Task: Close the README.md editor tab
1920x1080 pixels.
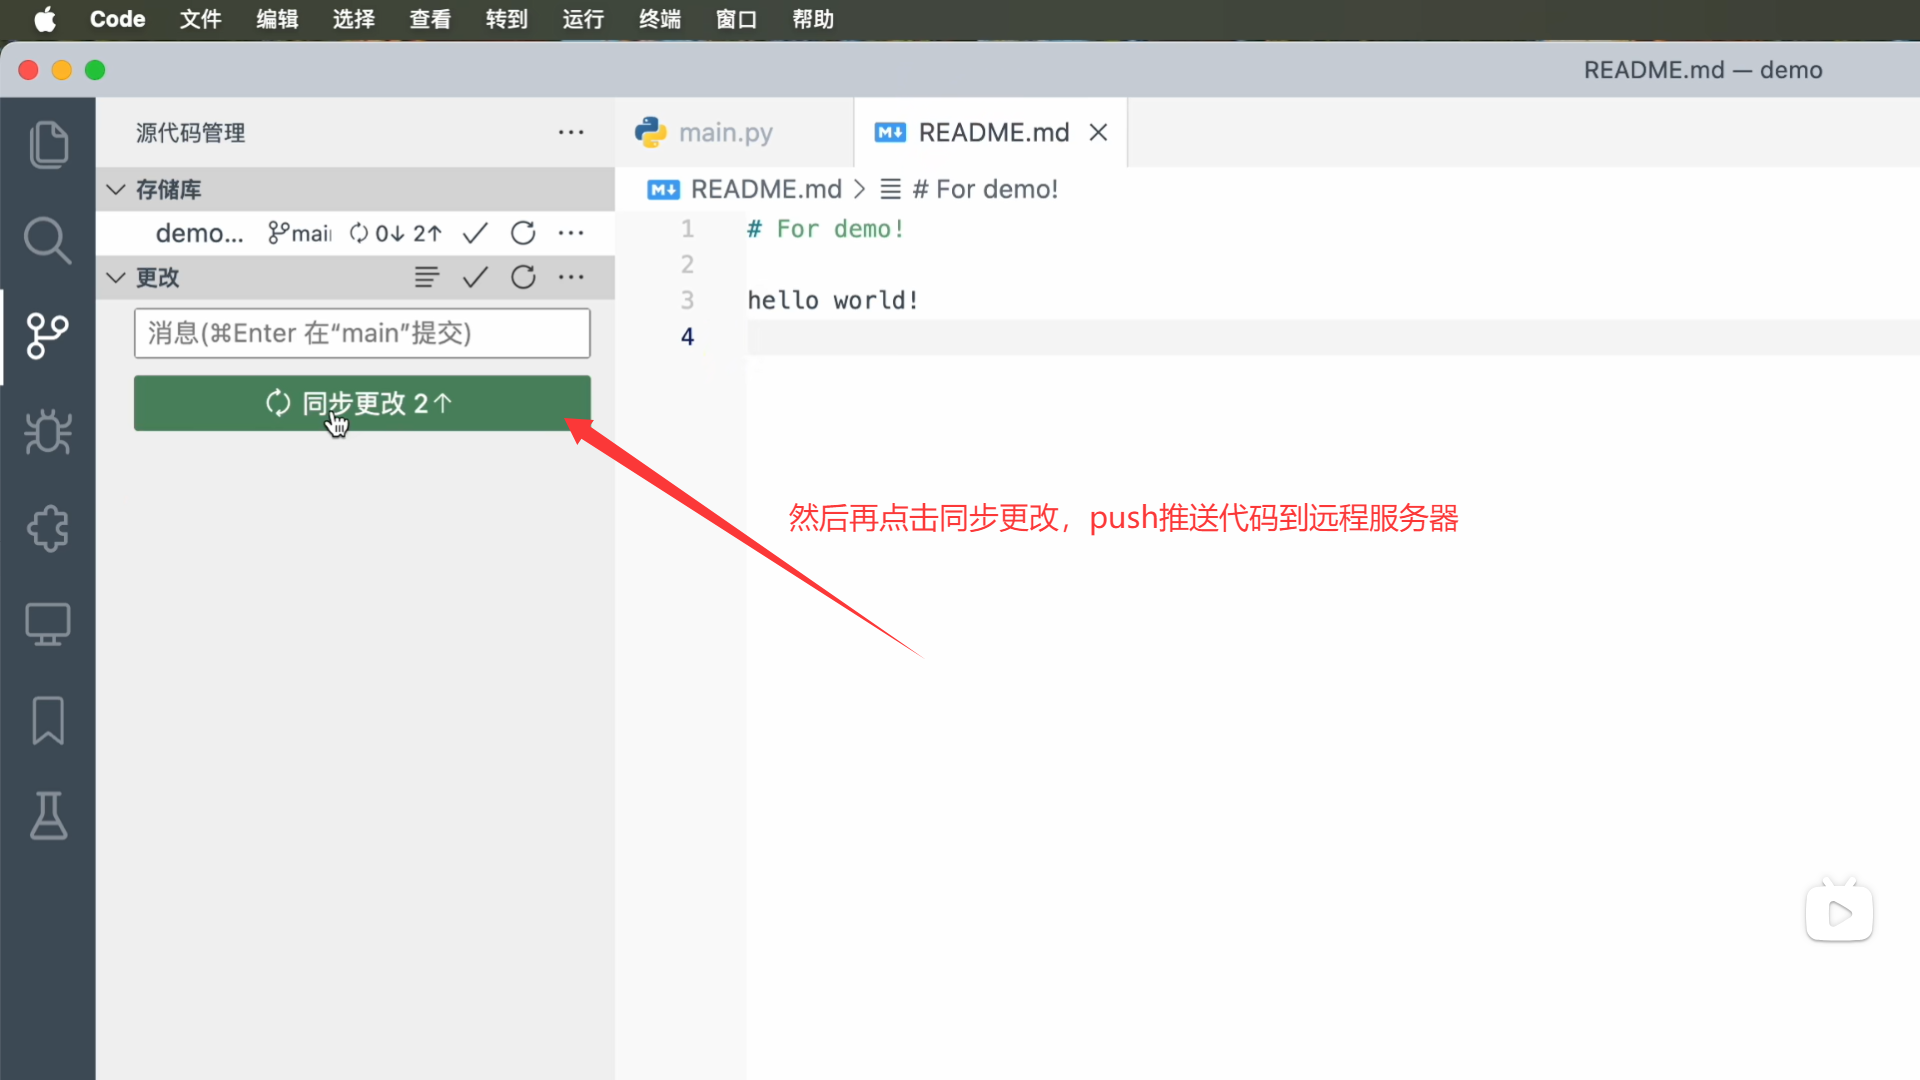Action: pyautogui.click(x=1098, y=132)
